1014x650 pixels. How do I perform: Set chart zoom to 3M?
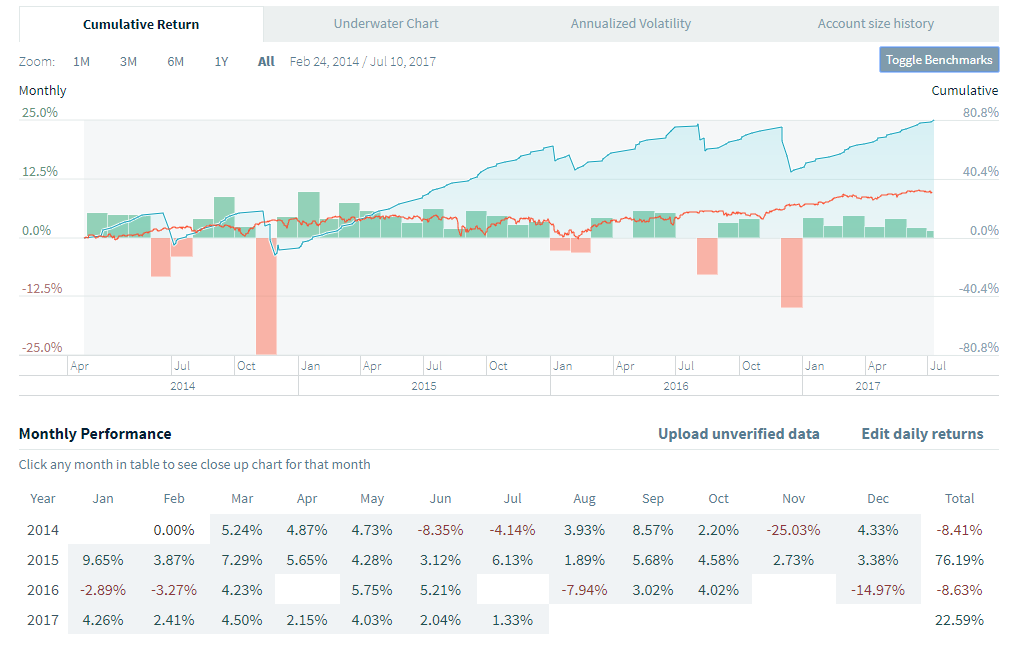pos(128,61)
